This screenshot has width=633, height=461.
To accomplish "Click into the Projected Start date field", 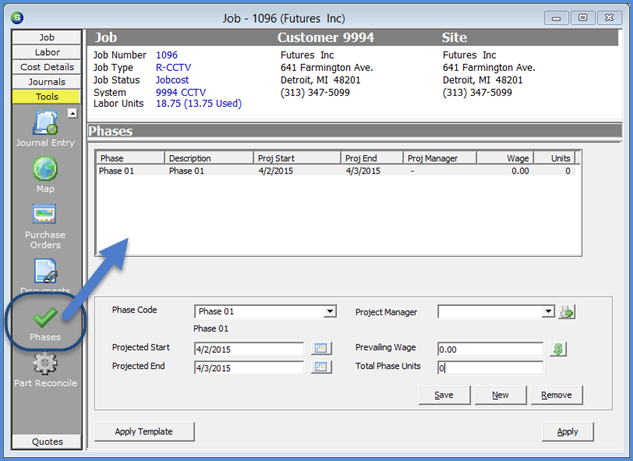I will (249, 349).
